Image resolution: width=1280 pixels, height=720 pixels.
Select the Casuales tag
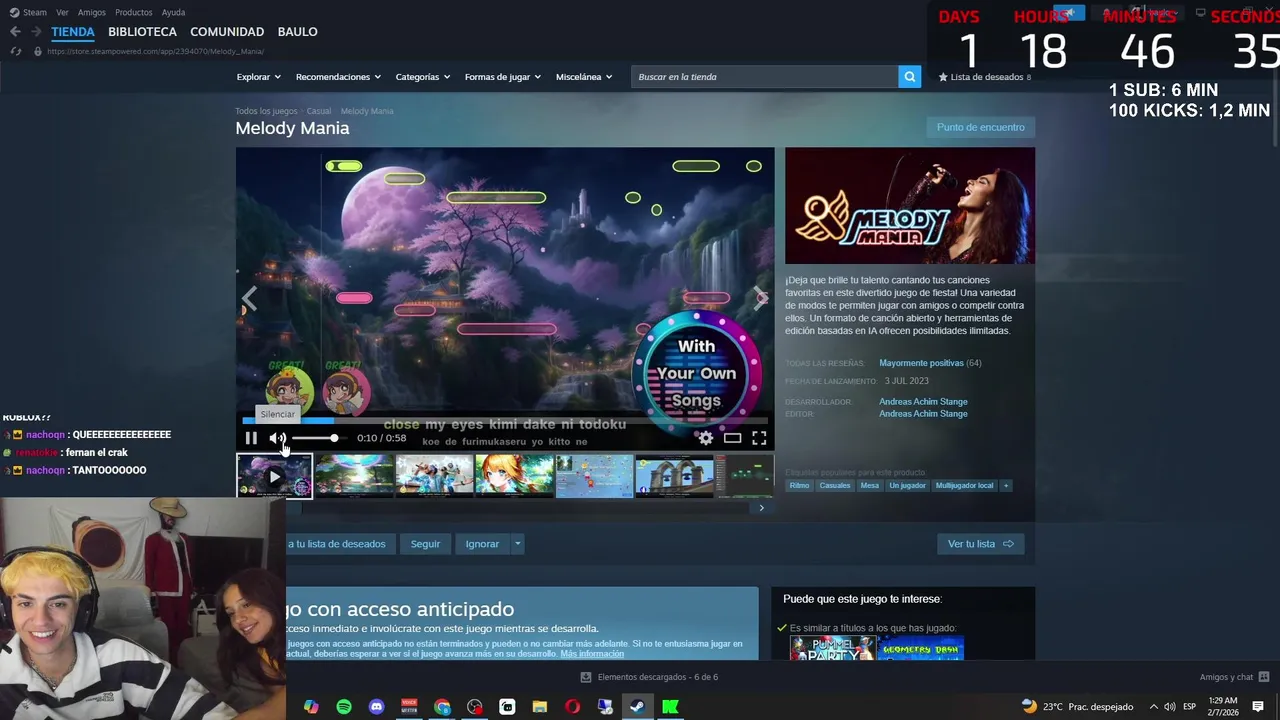point(835,486)
